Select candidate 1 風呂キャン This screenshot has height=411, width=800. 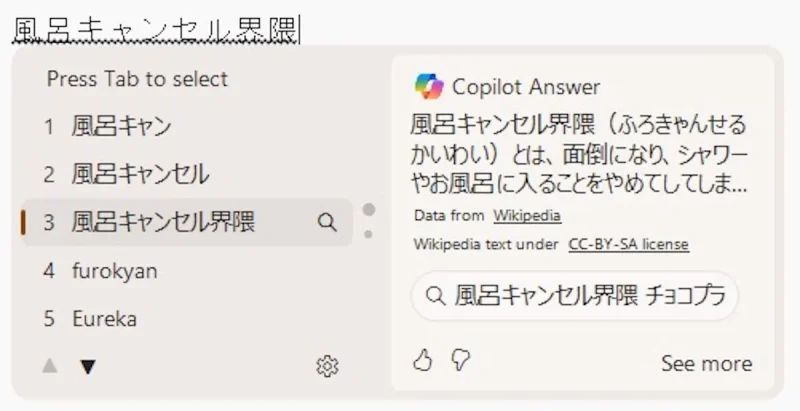tap(120, 126)
